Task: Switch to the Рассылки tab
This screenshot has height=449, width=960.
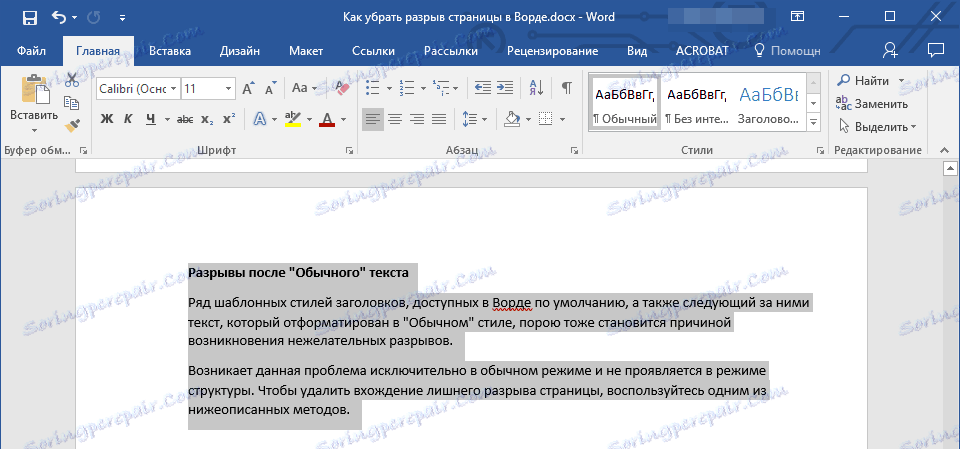Action: [451, 51]
